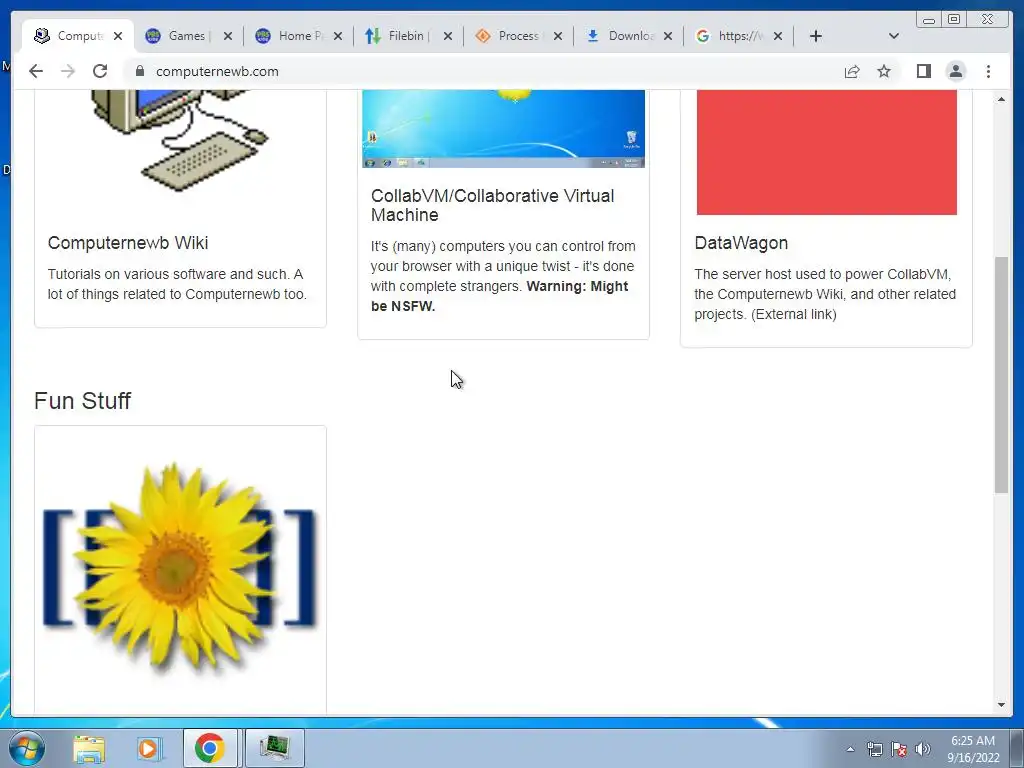1024x768 pixels.
Task: Open the clock showing 6:25 AM
Action: click(x=973, y=749)
